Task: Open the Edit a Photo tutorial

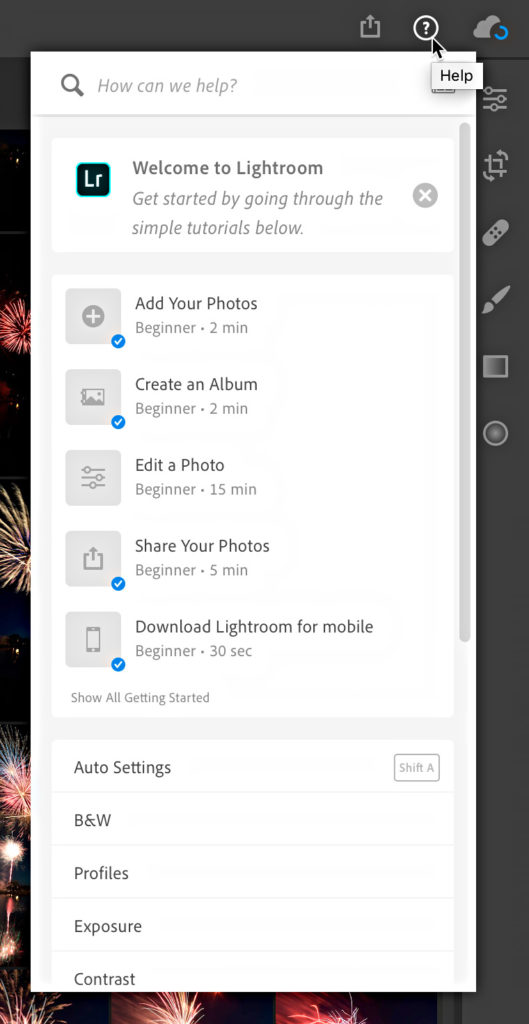Action: (252, 477)
